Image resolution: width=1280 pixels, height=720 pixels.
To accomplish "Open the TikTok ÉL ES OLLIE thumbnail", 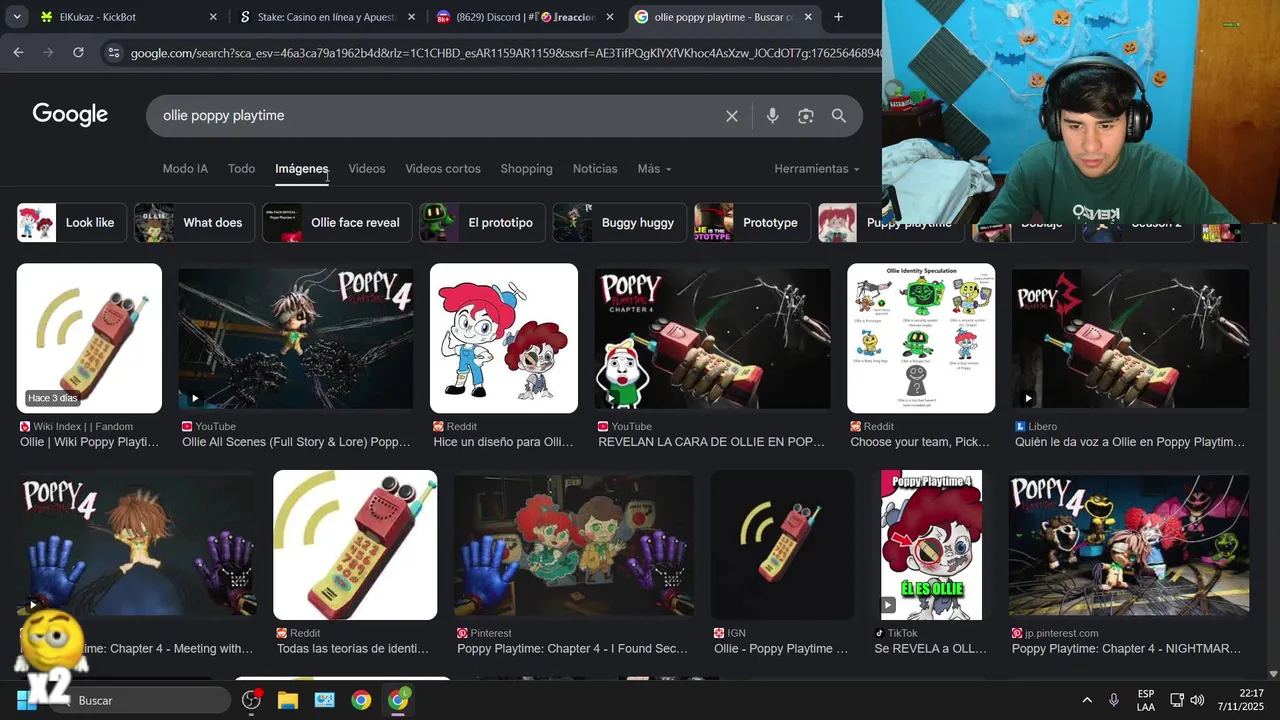I will [931, 545].
